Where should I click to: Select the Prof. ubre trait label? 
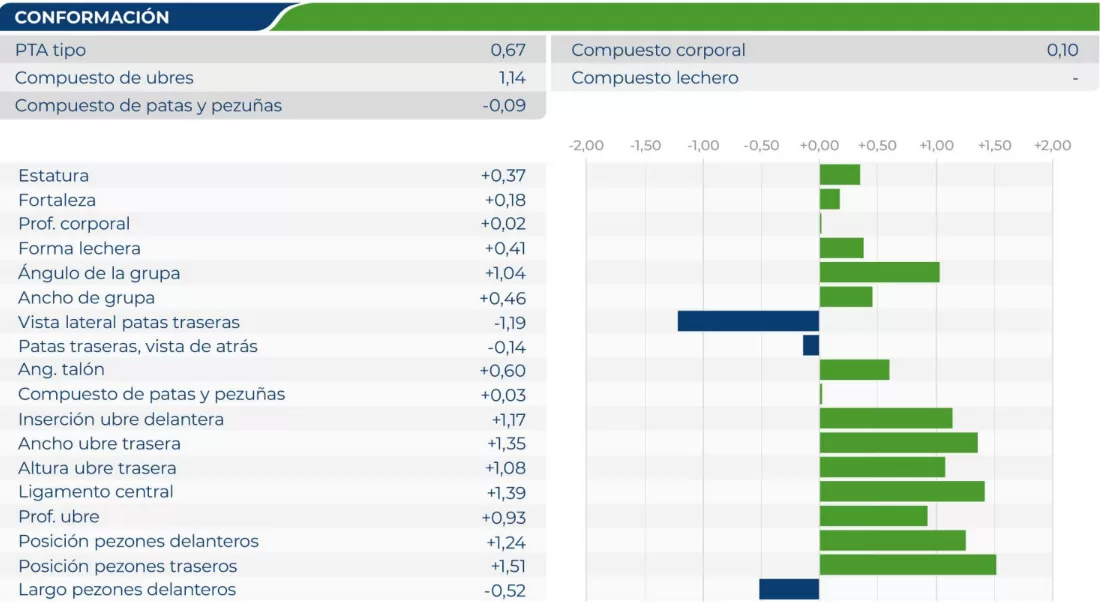[x=58, y=517]
